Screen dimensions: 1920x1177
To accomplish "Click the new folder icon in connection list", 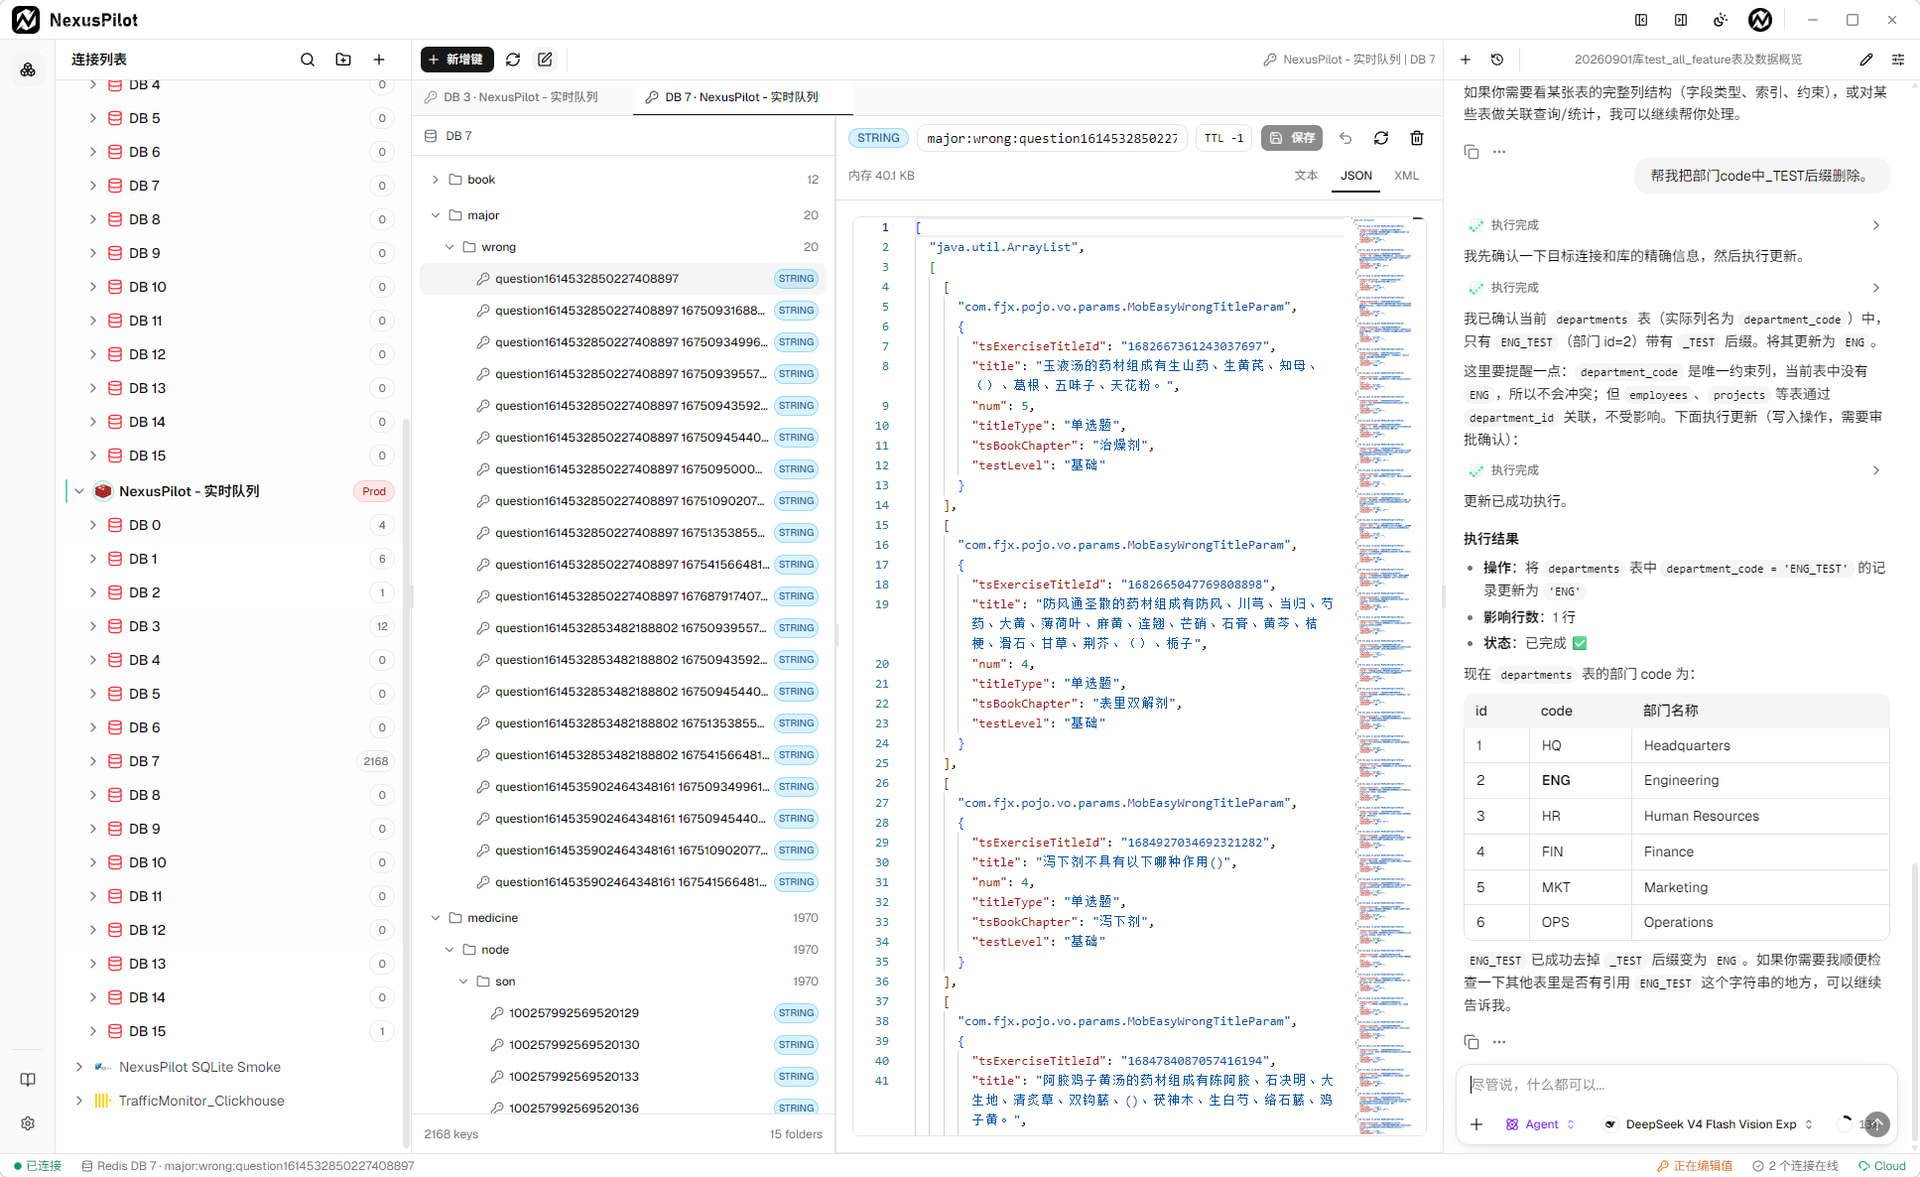I will [343, 60].
